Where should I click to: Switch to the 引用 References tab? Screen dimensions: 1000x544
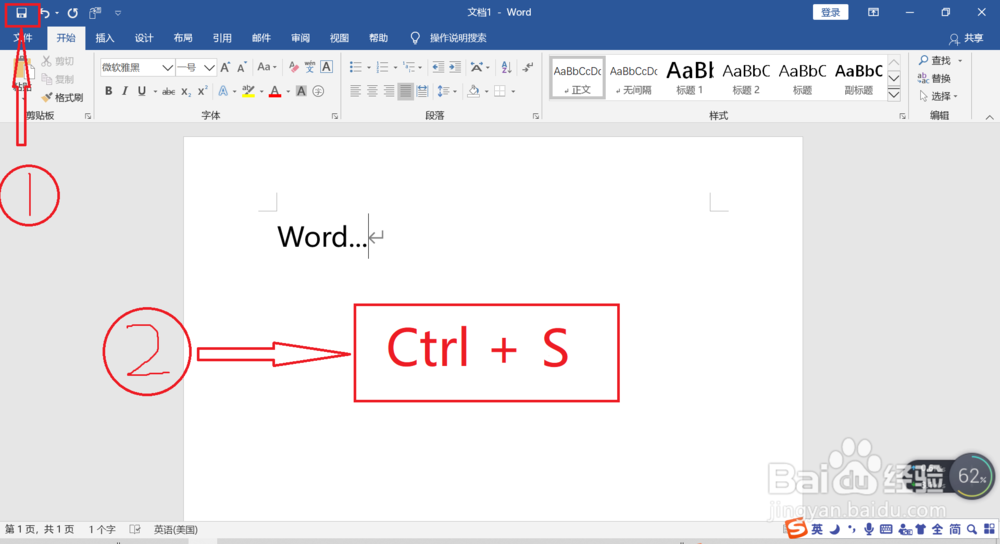coord(222,38)
